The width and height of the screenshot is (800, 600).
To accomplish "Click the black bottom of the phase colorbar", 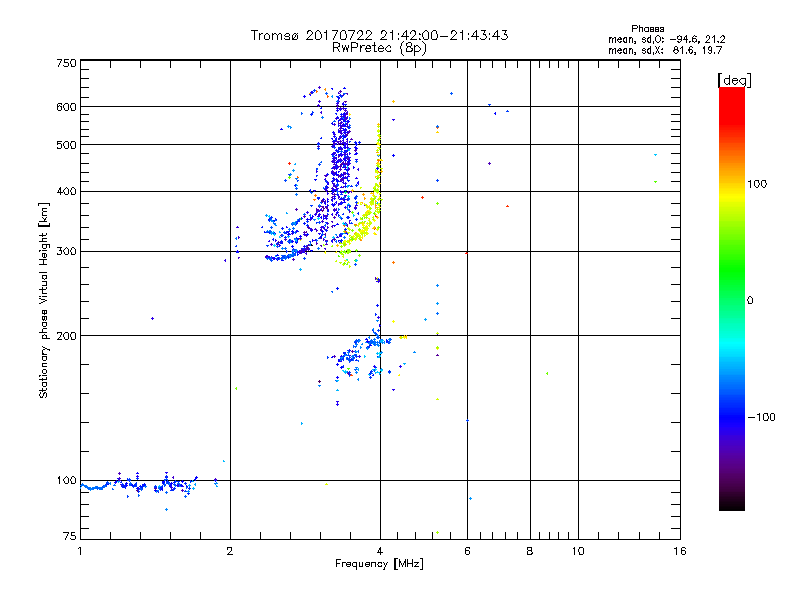I will pos(732,503).
